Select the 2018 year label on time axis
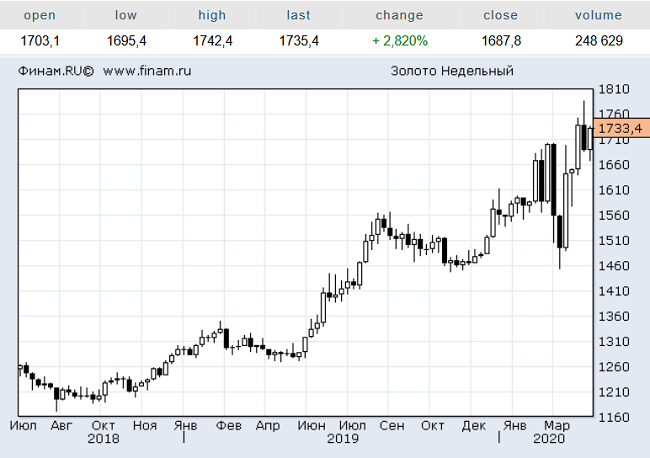Viewport: 650px width, 458px height. click(103, 439)
